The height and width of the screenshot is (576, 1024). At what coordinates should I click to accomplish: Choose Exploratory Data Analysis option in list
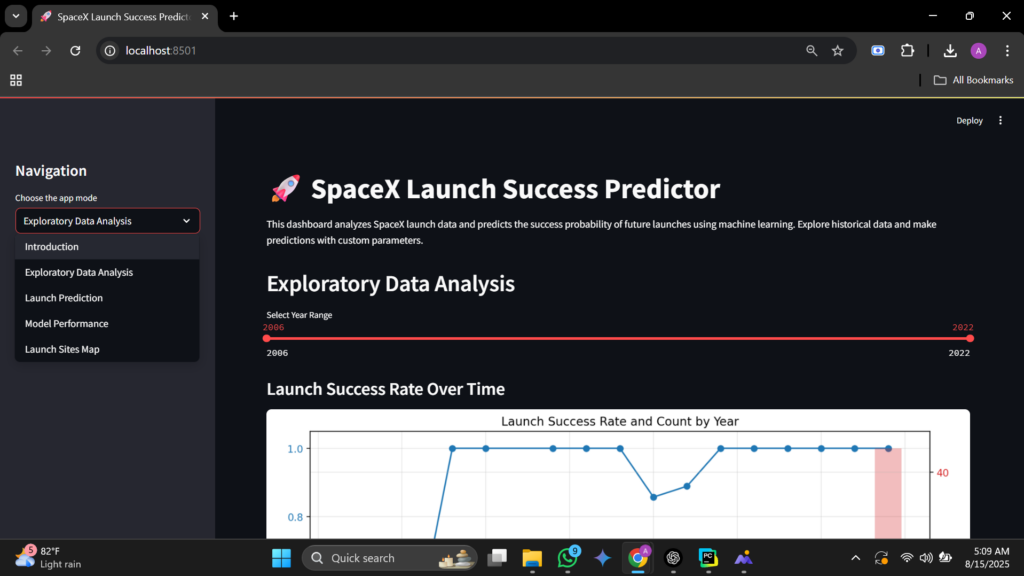pos(107,272)
